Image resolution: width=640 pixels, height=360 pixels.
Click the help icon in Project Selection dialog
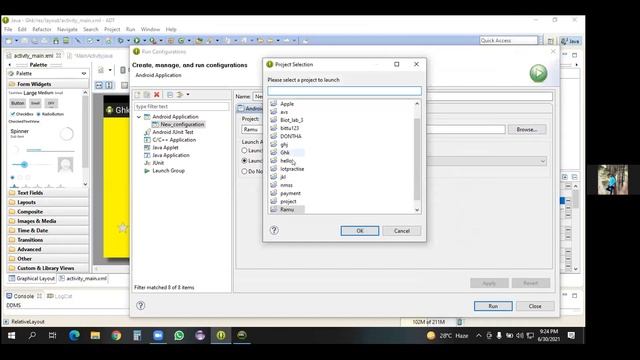click(x=274, y=230)
